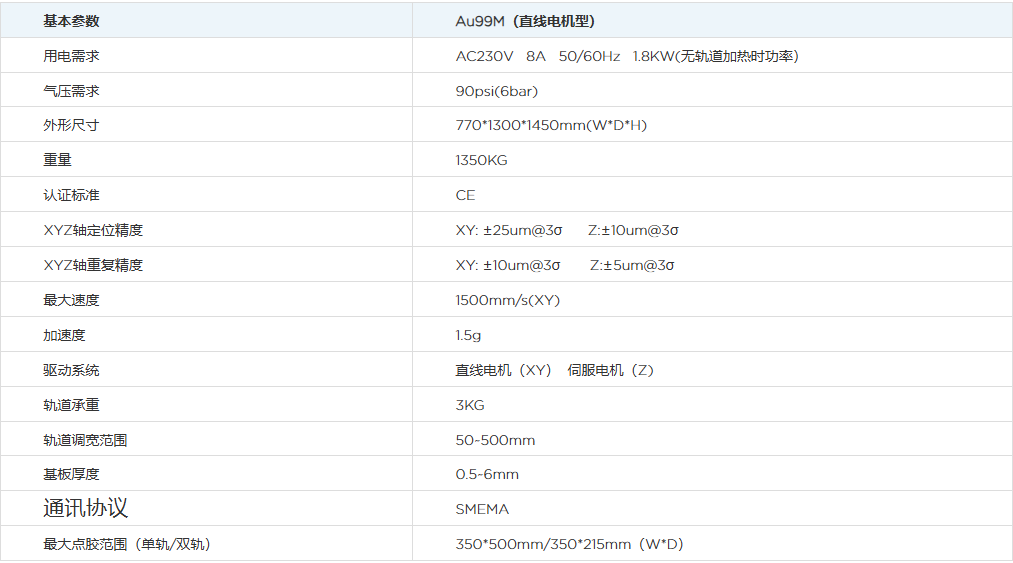1013x563 pixels.
Task: Click the 1350KG weight value
Action: tap(481, 160)
